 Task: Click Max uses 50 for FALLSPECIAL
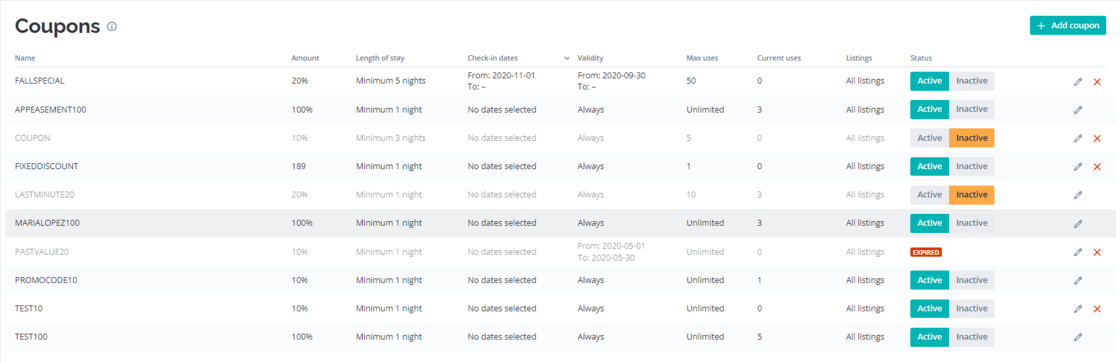691,81
